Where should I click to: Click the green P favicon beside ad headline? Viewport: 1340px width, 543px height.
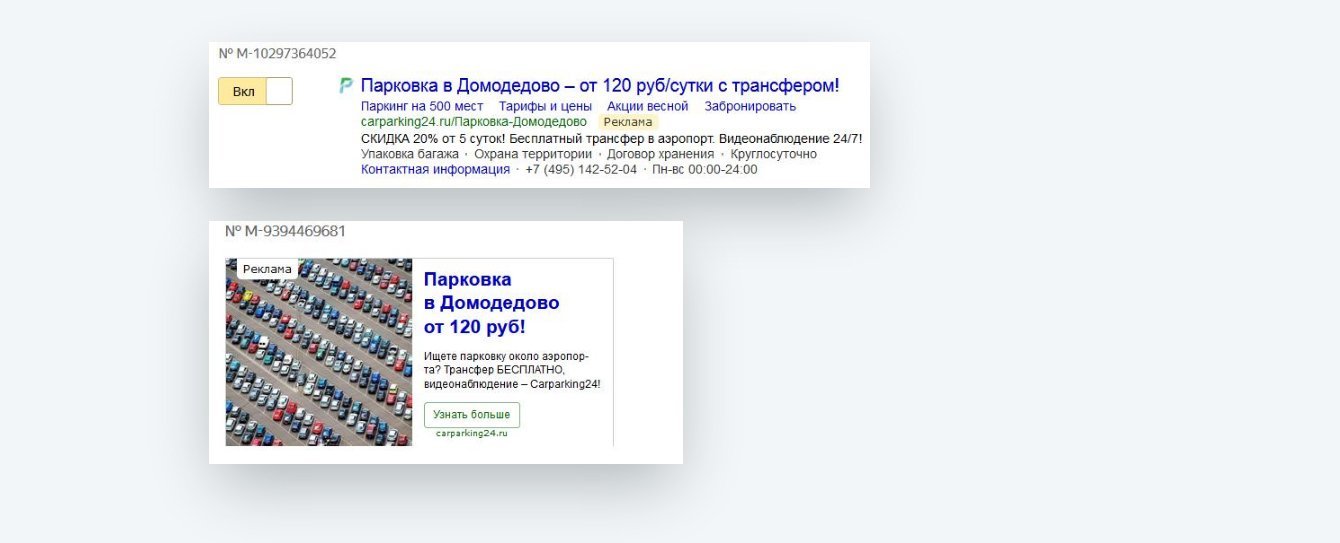click(346, 86)
